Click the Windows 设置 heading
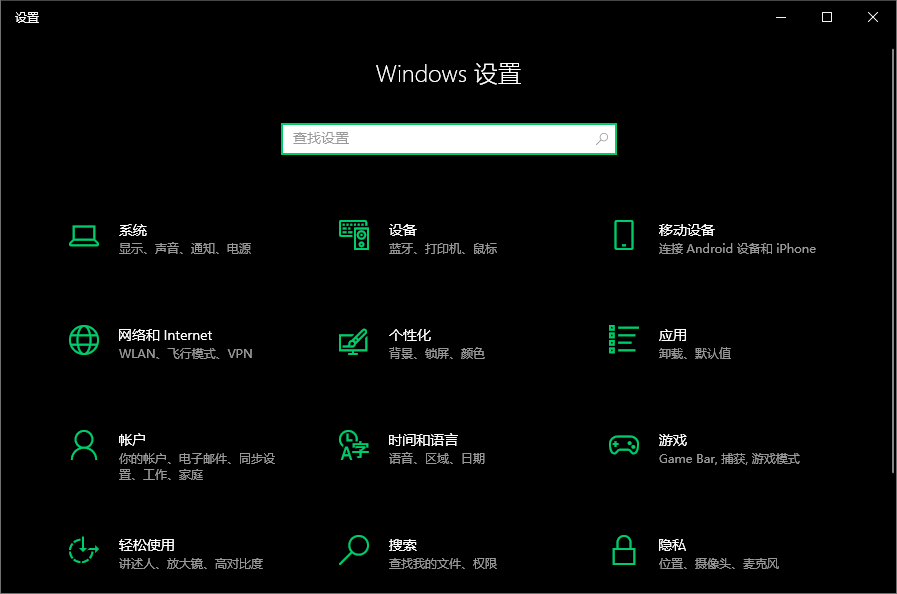 (x=448, y=74)
